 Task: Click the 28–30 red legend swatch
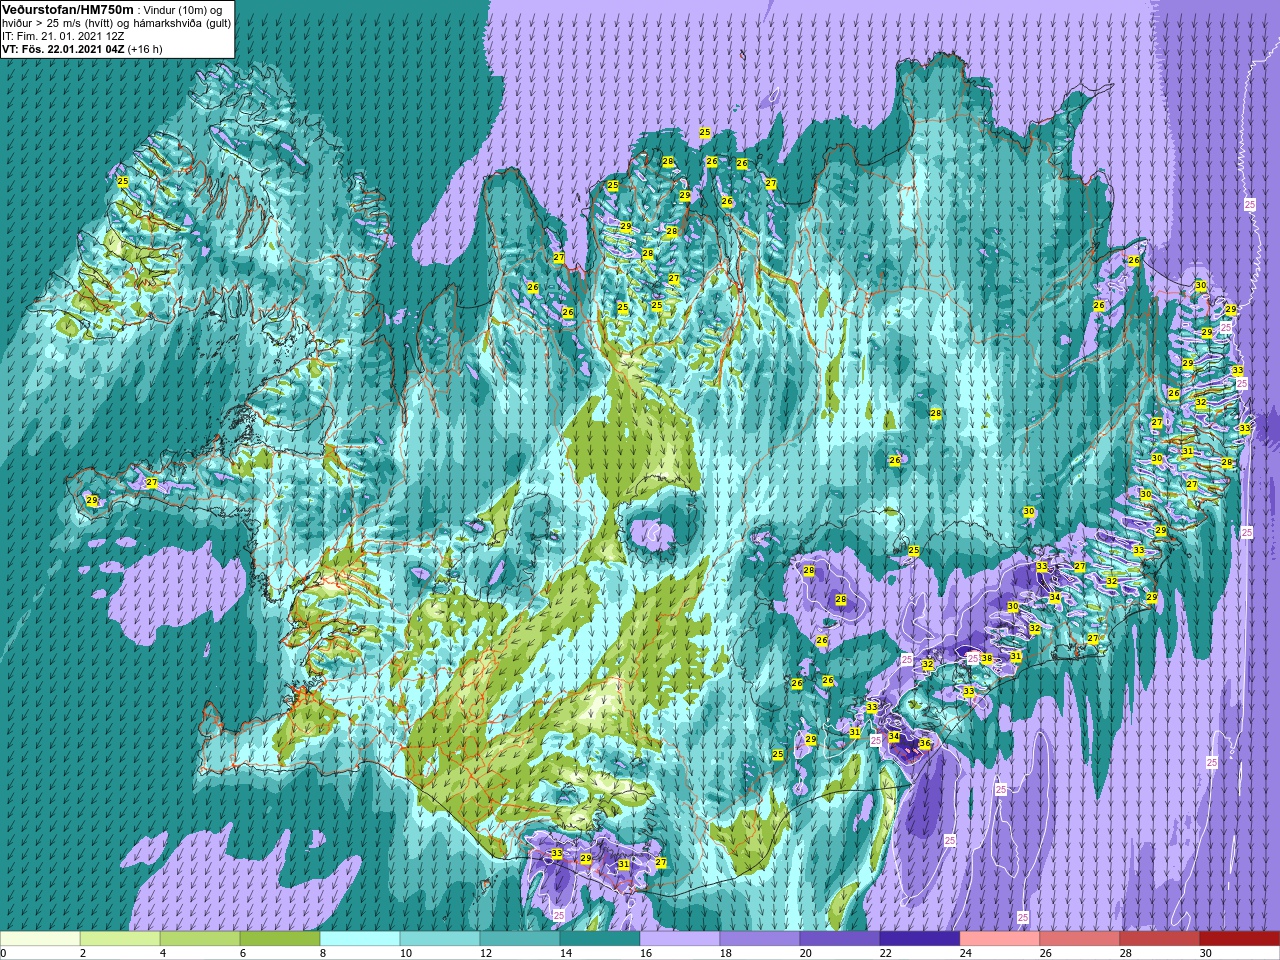(x=1160, y=939)
